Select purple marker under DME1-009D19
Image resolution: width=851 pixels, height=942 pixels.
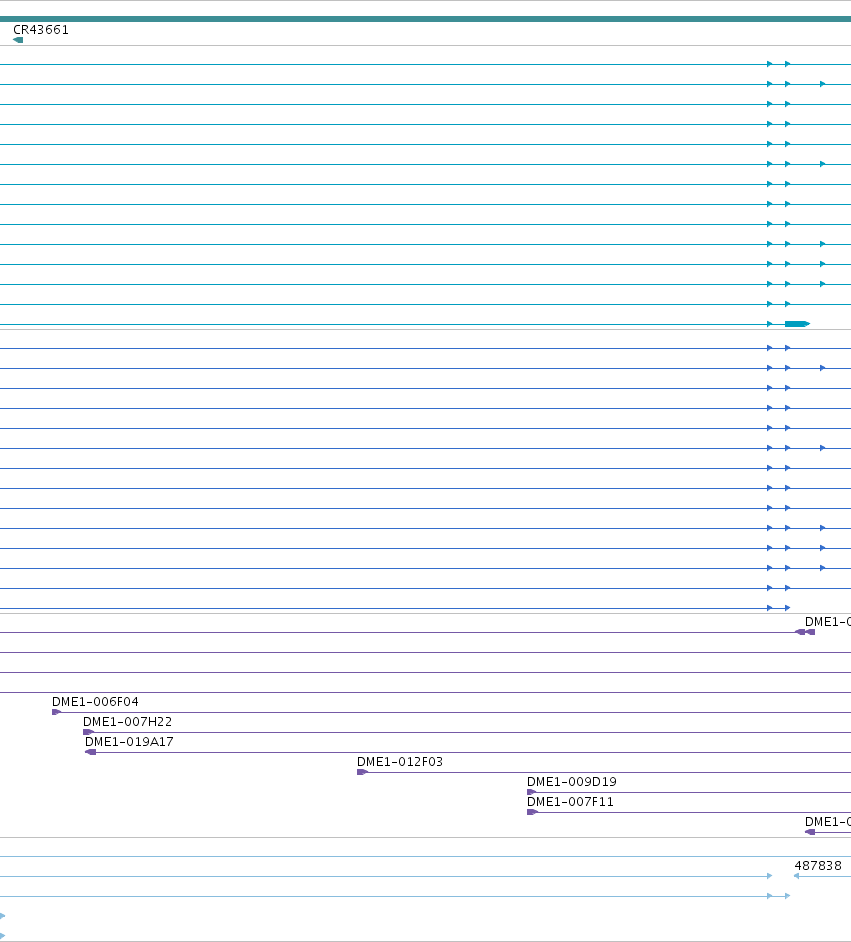click(531, 792)
